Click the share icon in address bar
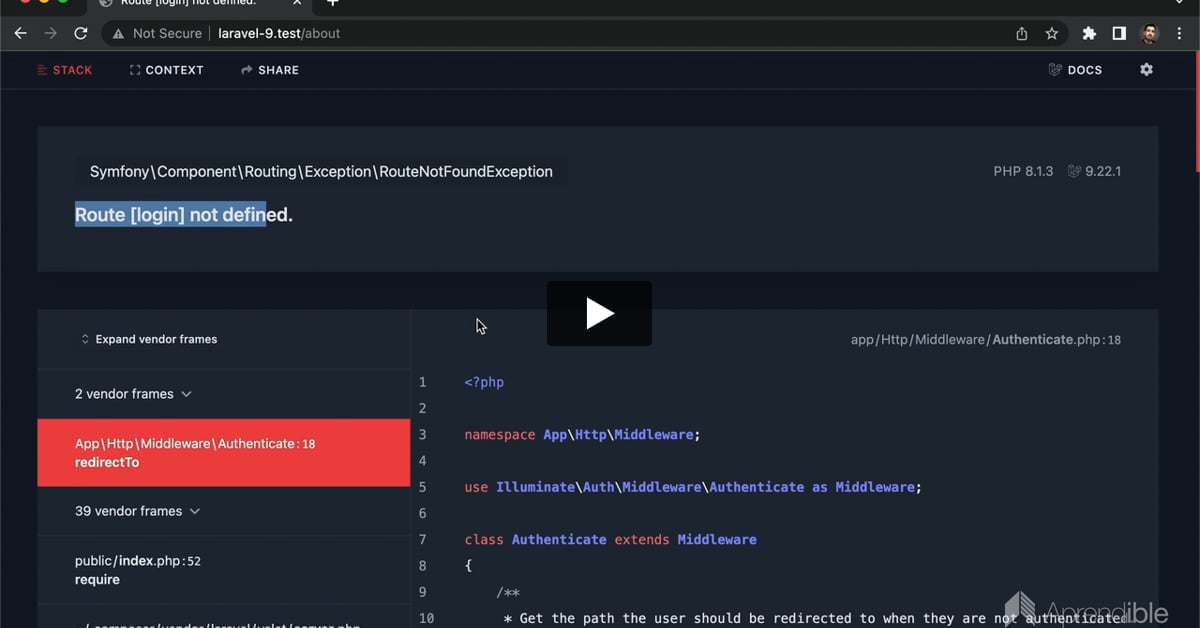The image size is (1200, 628). (x=1021, y=33)
